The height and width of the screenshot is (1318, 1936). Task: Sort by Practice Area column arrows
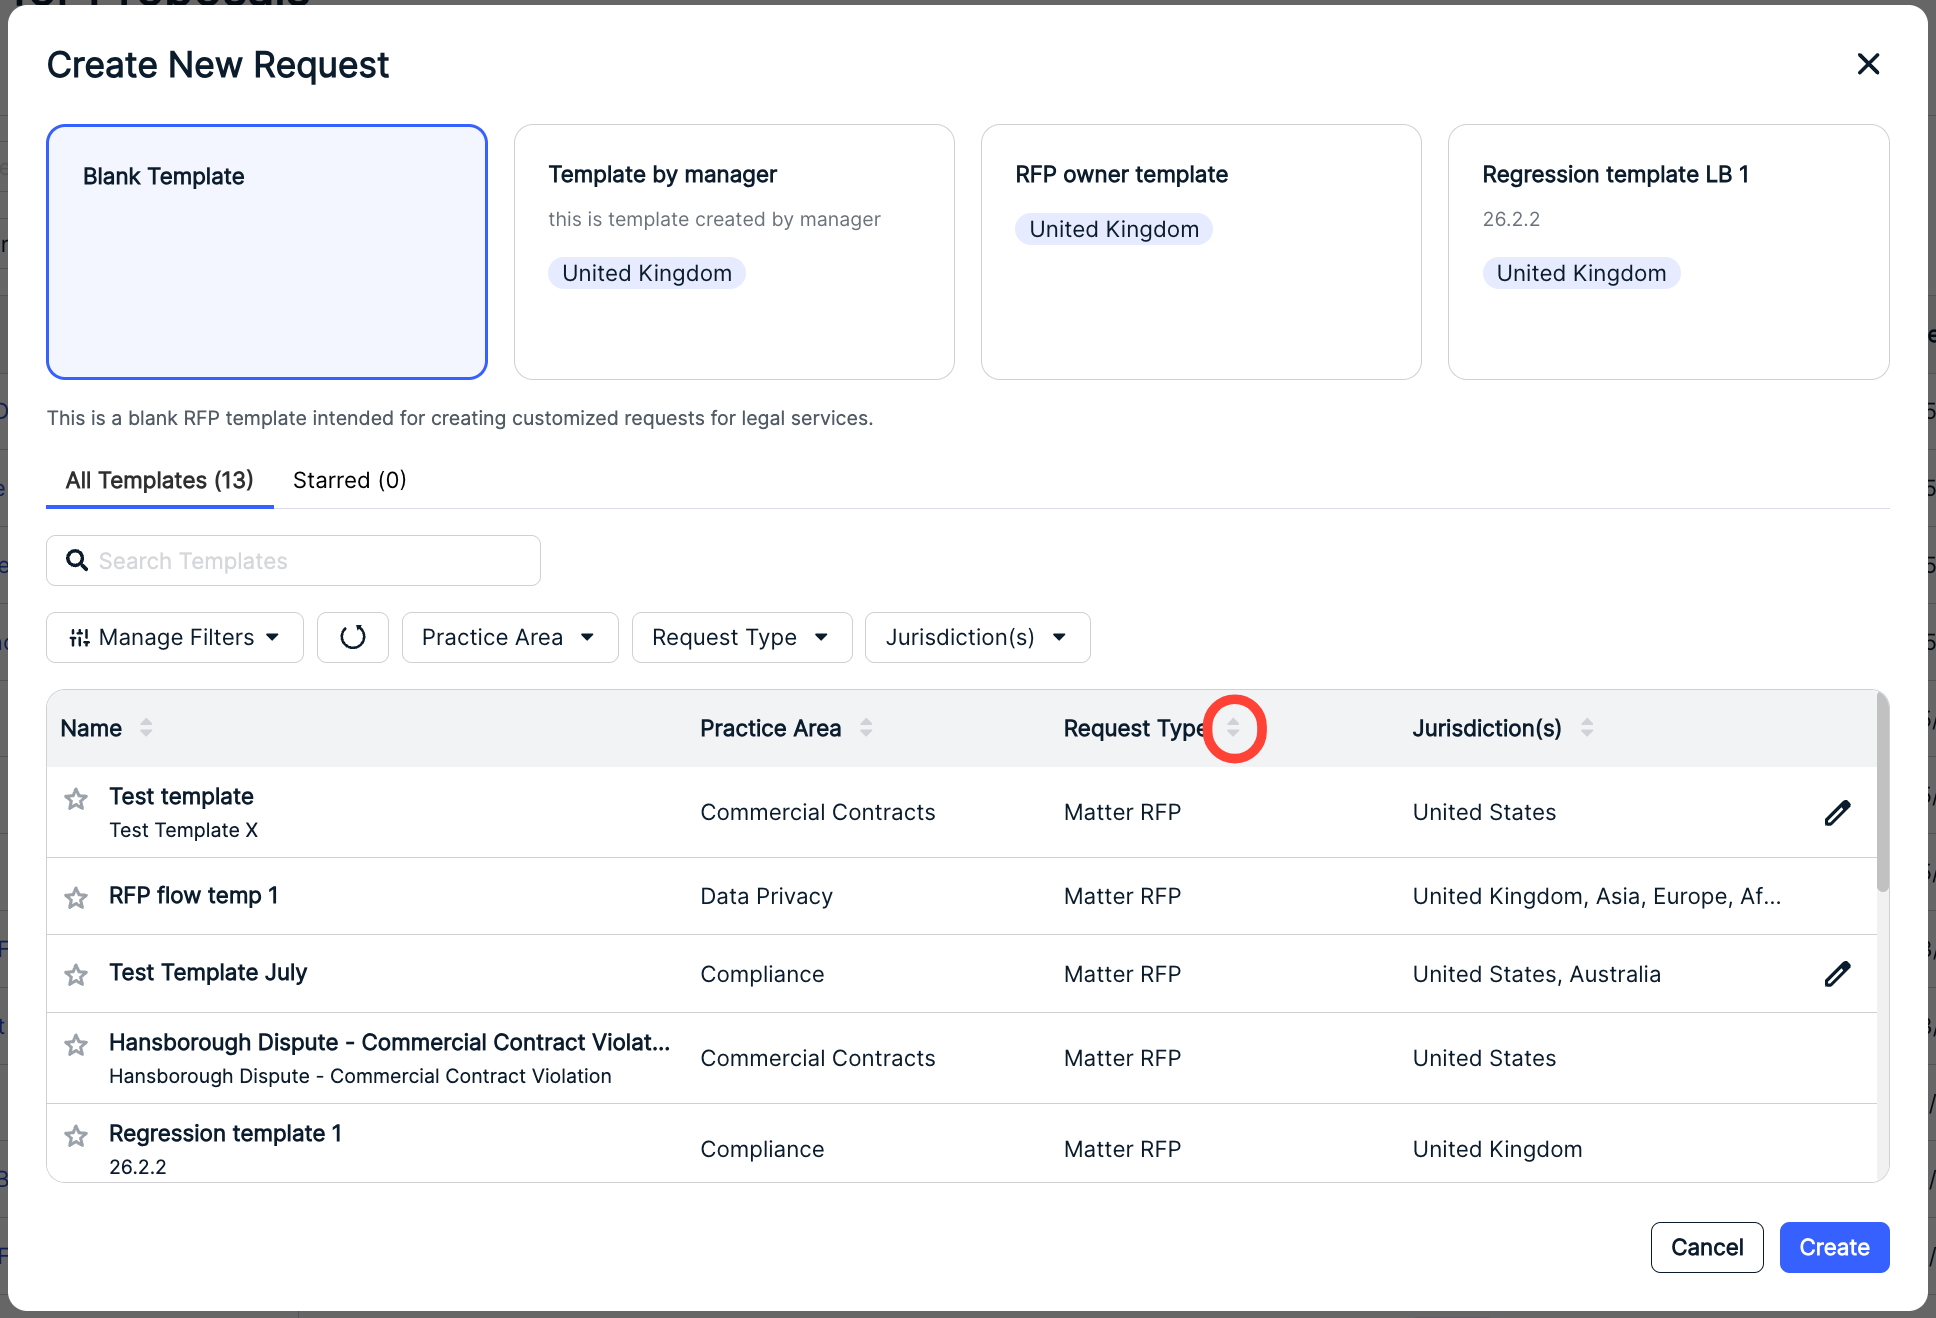click(x=866, y=728)
